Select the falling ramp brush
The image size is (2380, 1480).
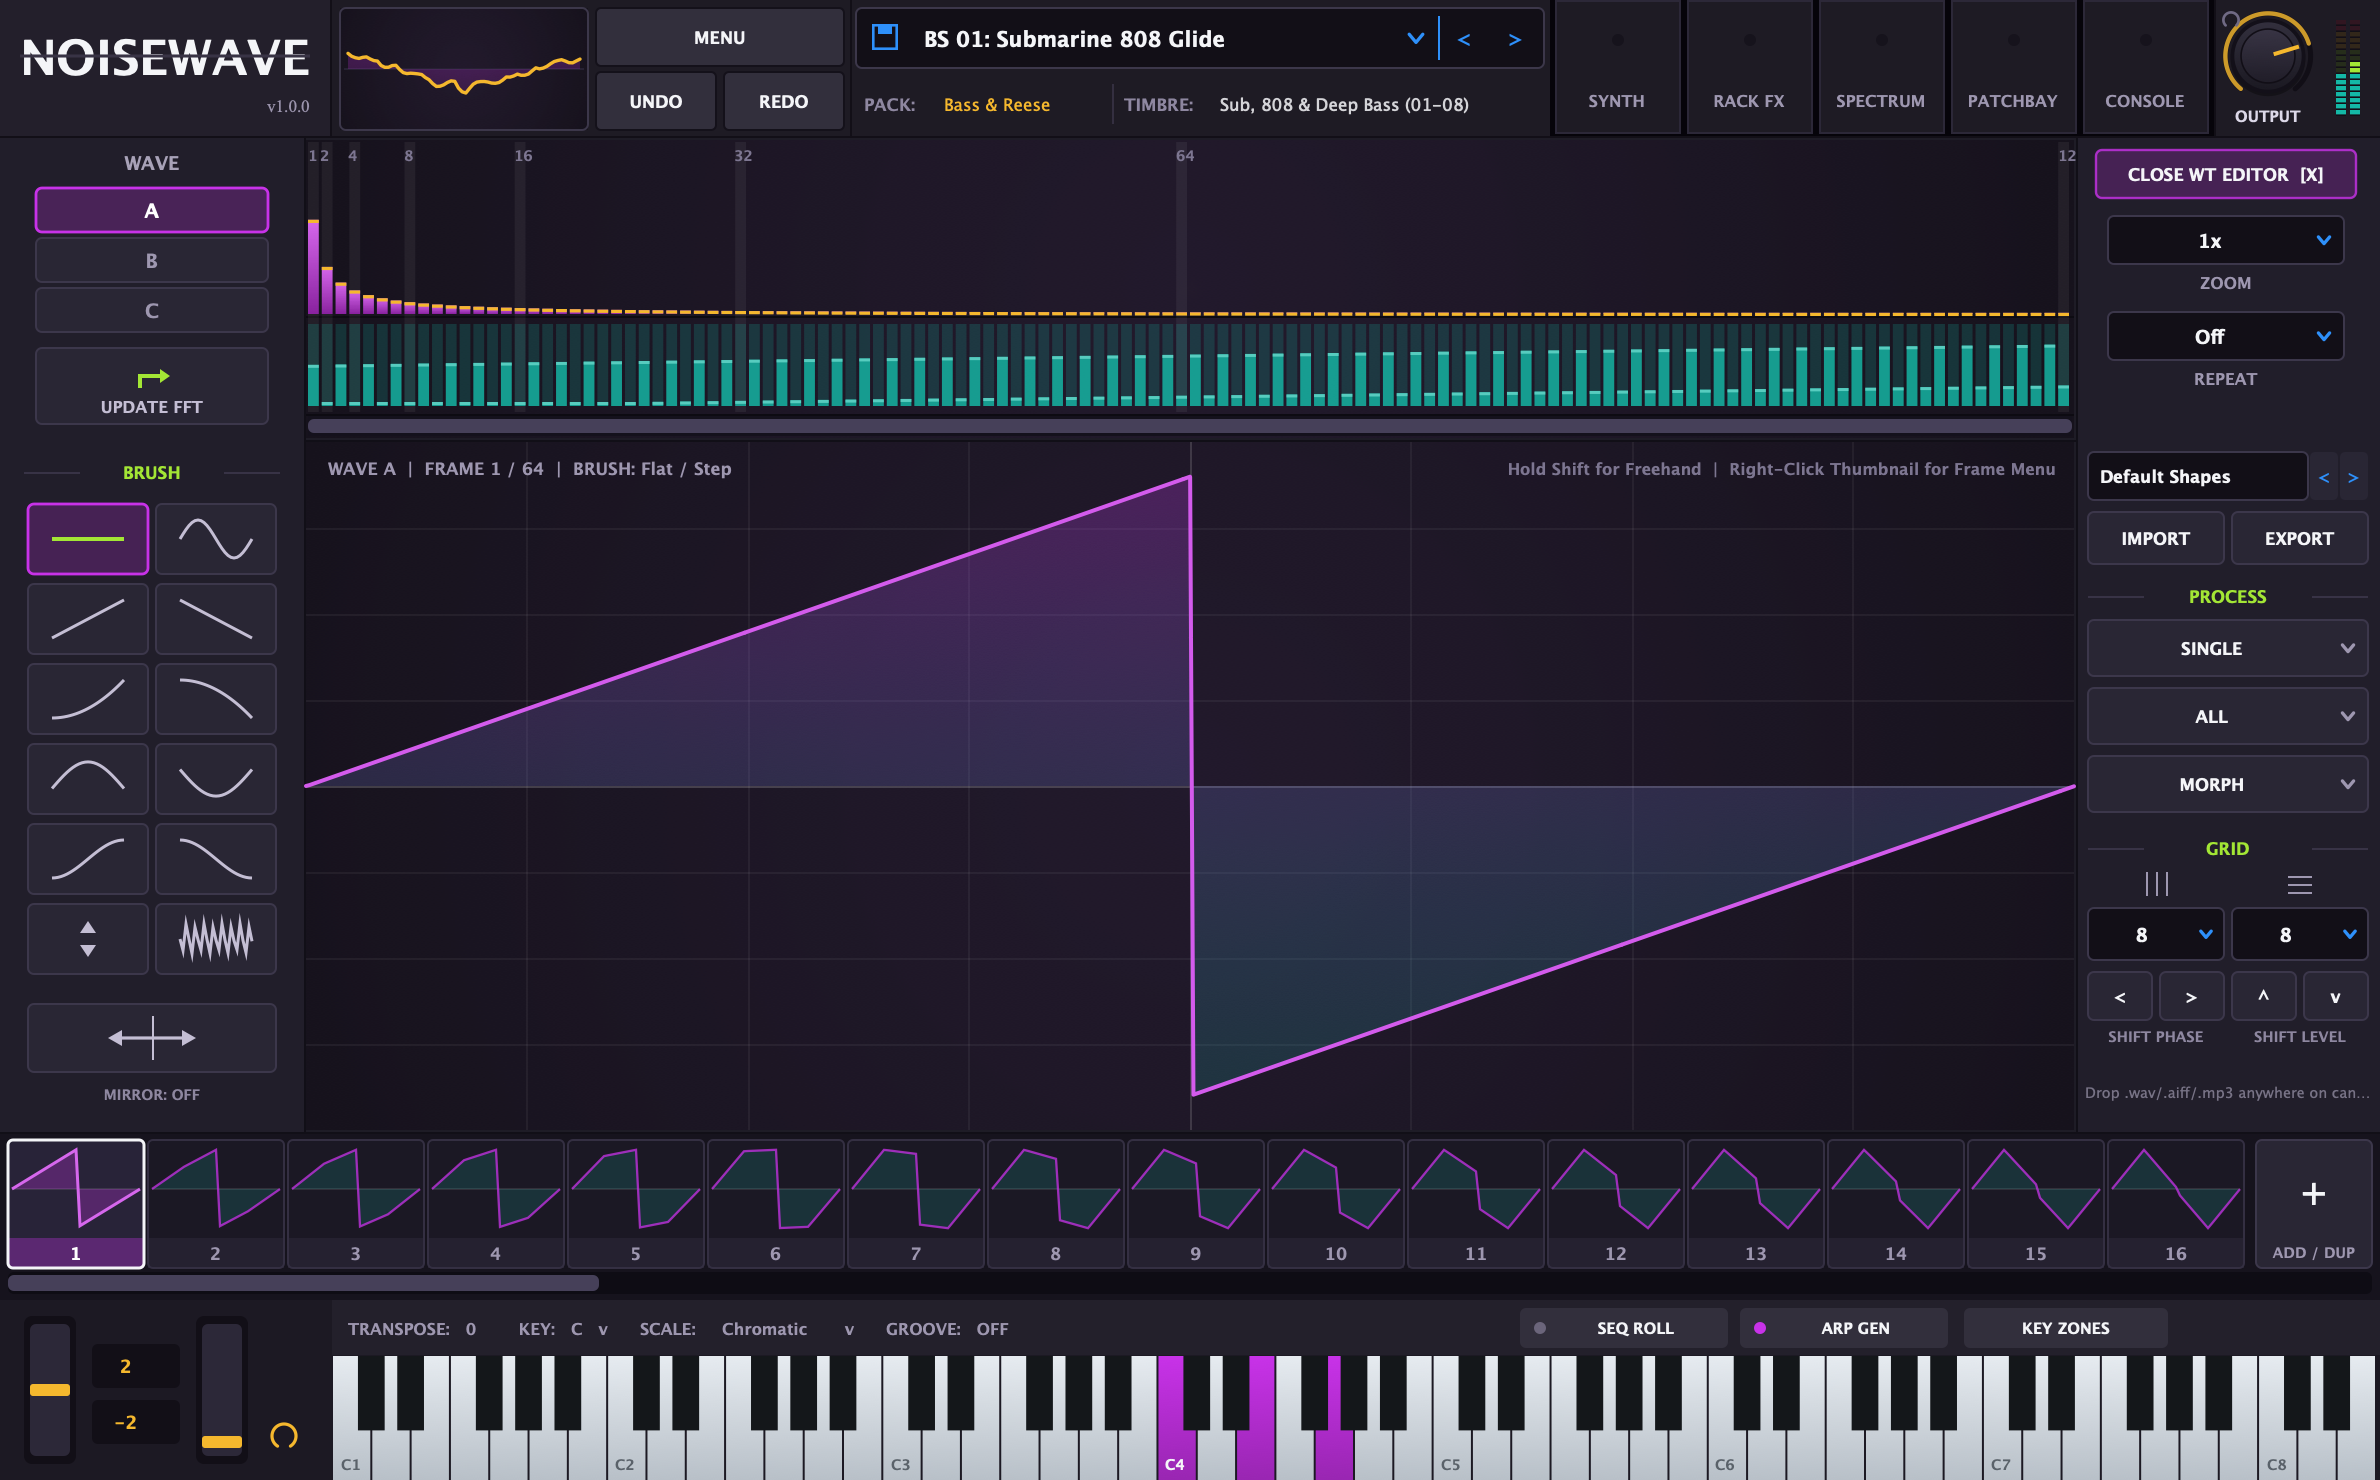[x=216, y=618]
